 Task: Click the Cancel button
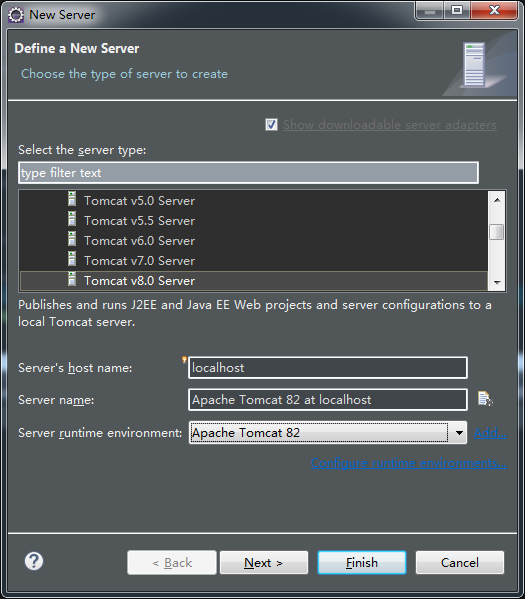click(x=460, y=563)
